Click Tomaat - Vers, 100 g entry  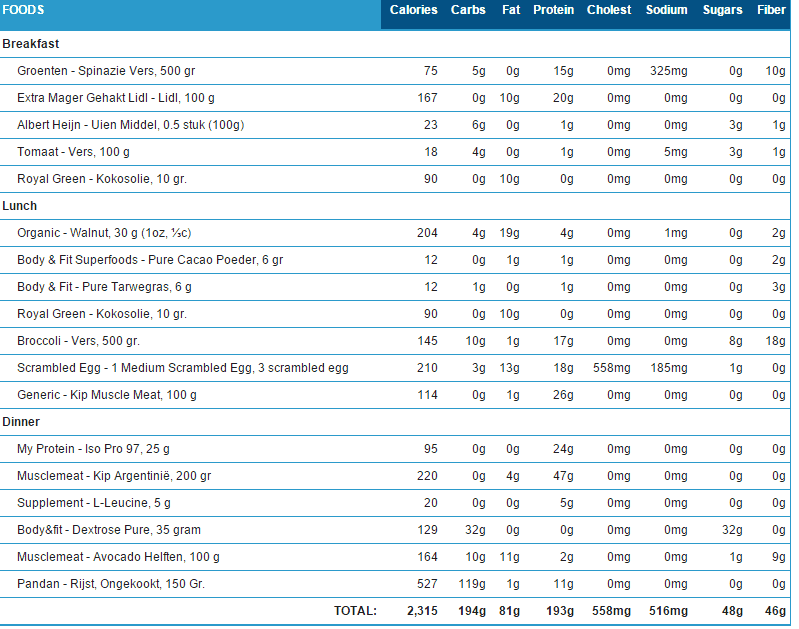tap(73, 152)
